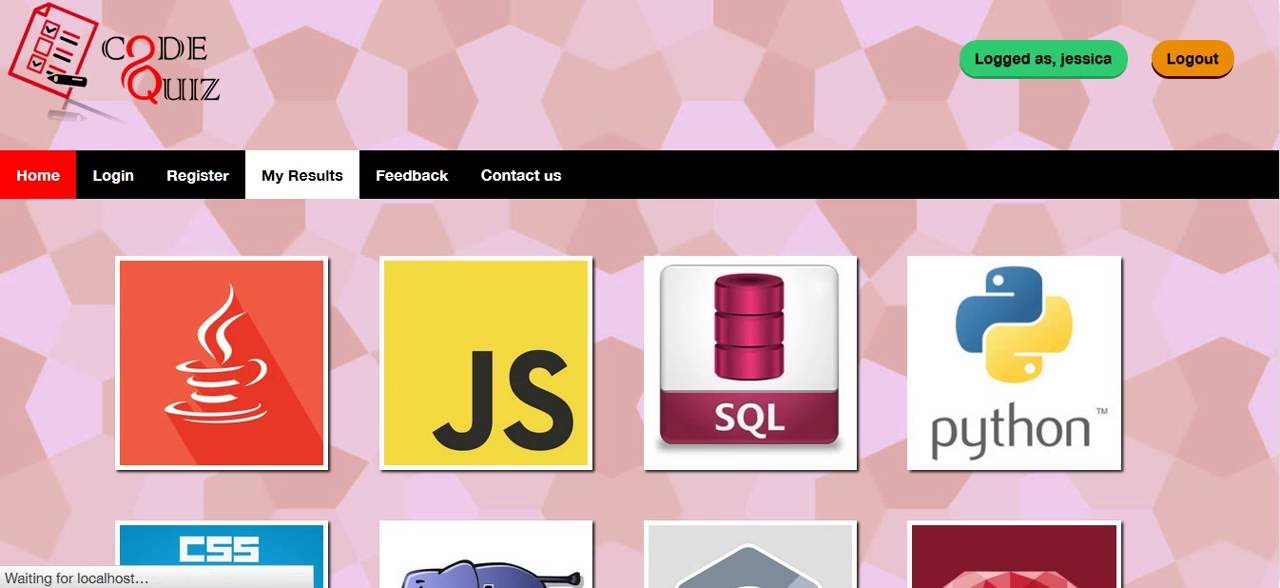Open the Feedback page
This screenshot has width=1280, height=588.
pyautogui.click(x=412, y=175)
